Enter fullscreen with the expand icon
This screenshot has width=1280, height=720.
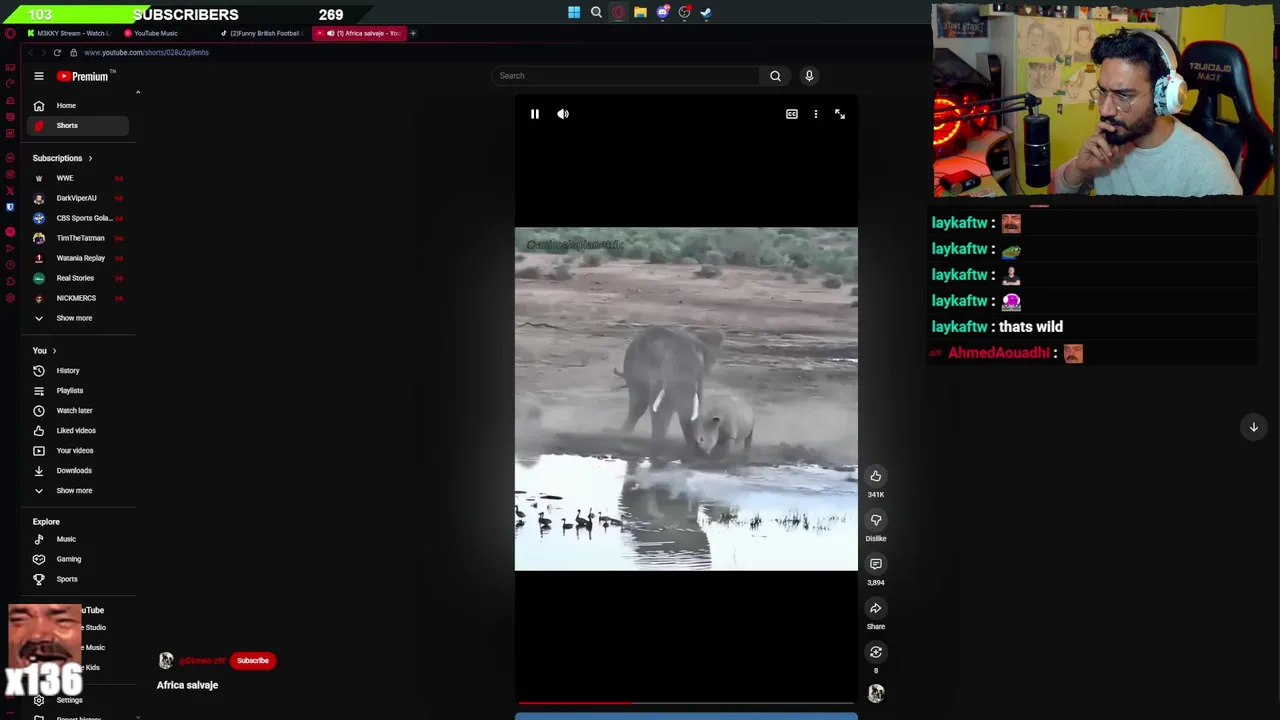coord(840,114)
